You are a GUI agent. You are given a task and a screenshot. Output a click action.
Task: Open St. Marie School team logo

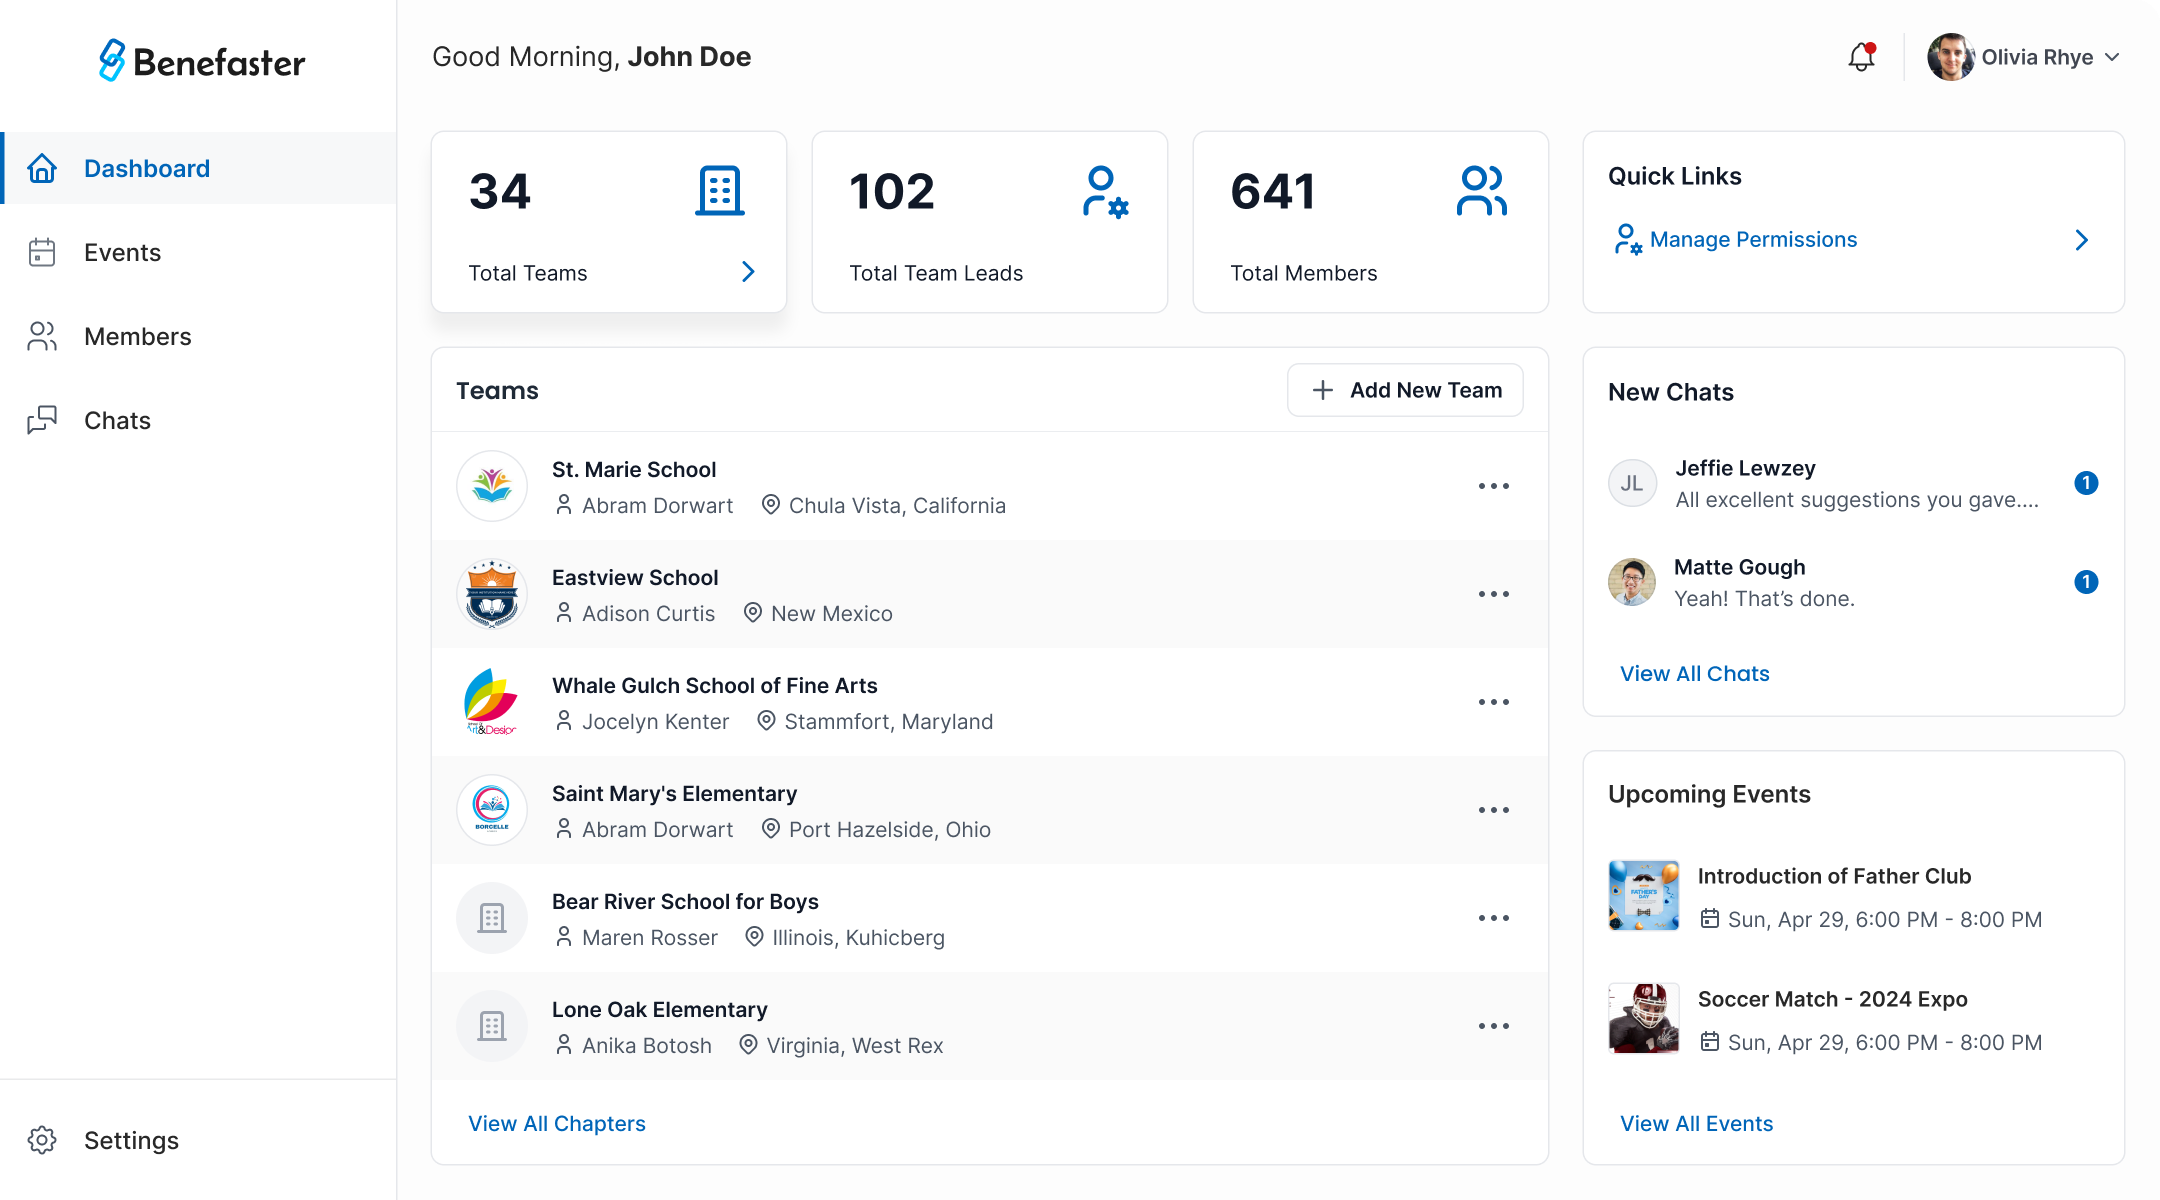(x=492, y=486)
